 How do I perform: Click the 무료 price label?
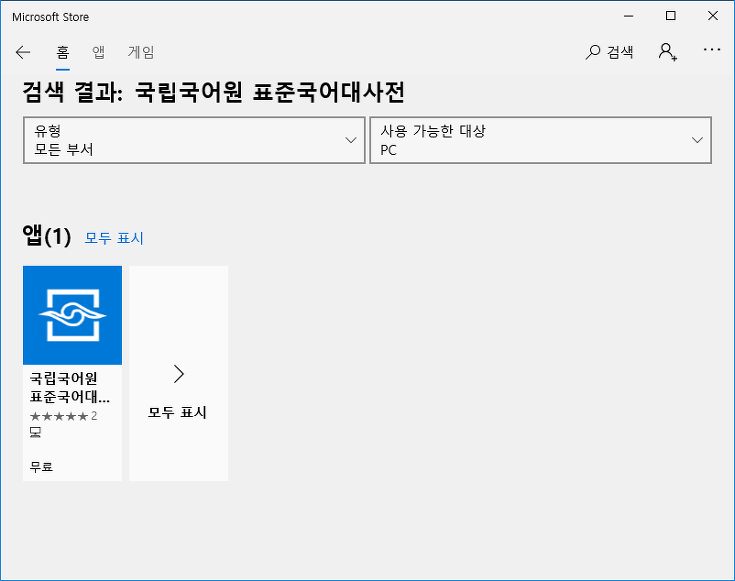(x=41, y=467)
